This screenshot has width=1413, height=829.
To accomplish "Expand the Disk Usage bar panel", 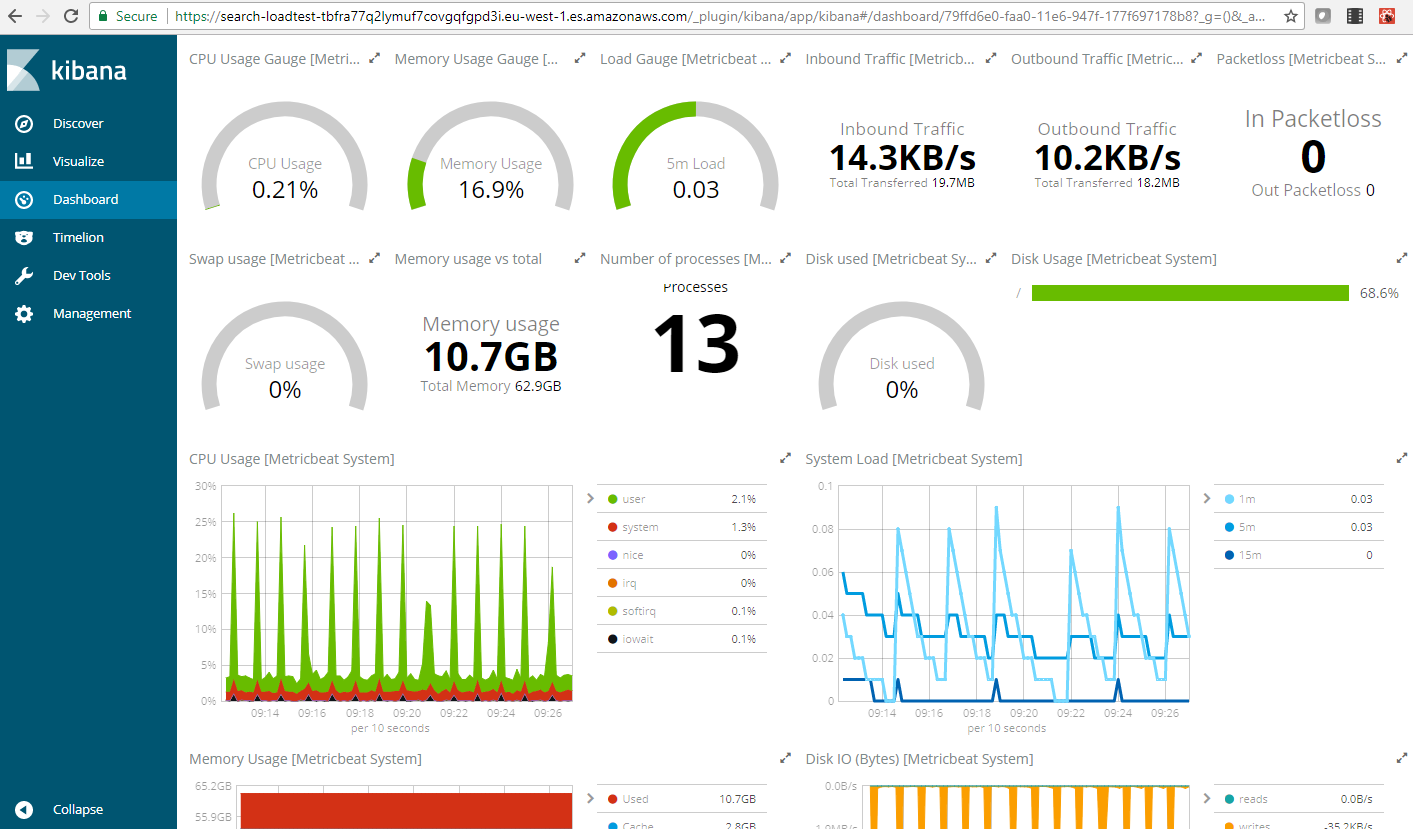I will [x=1401, y=259].
